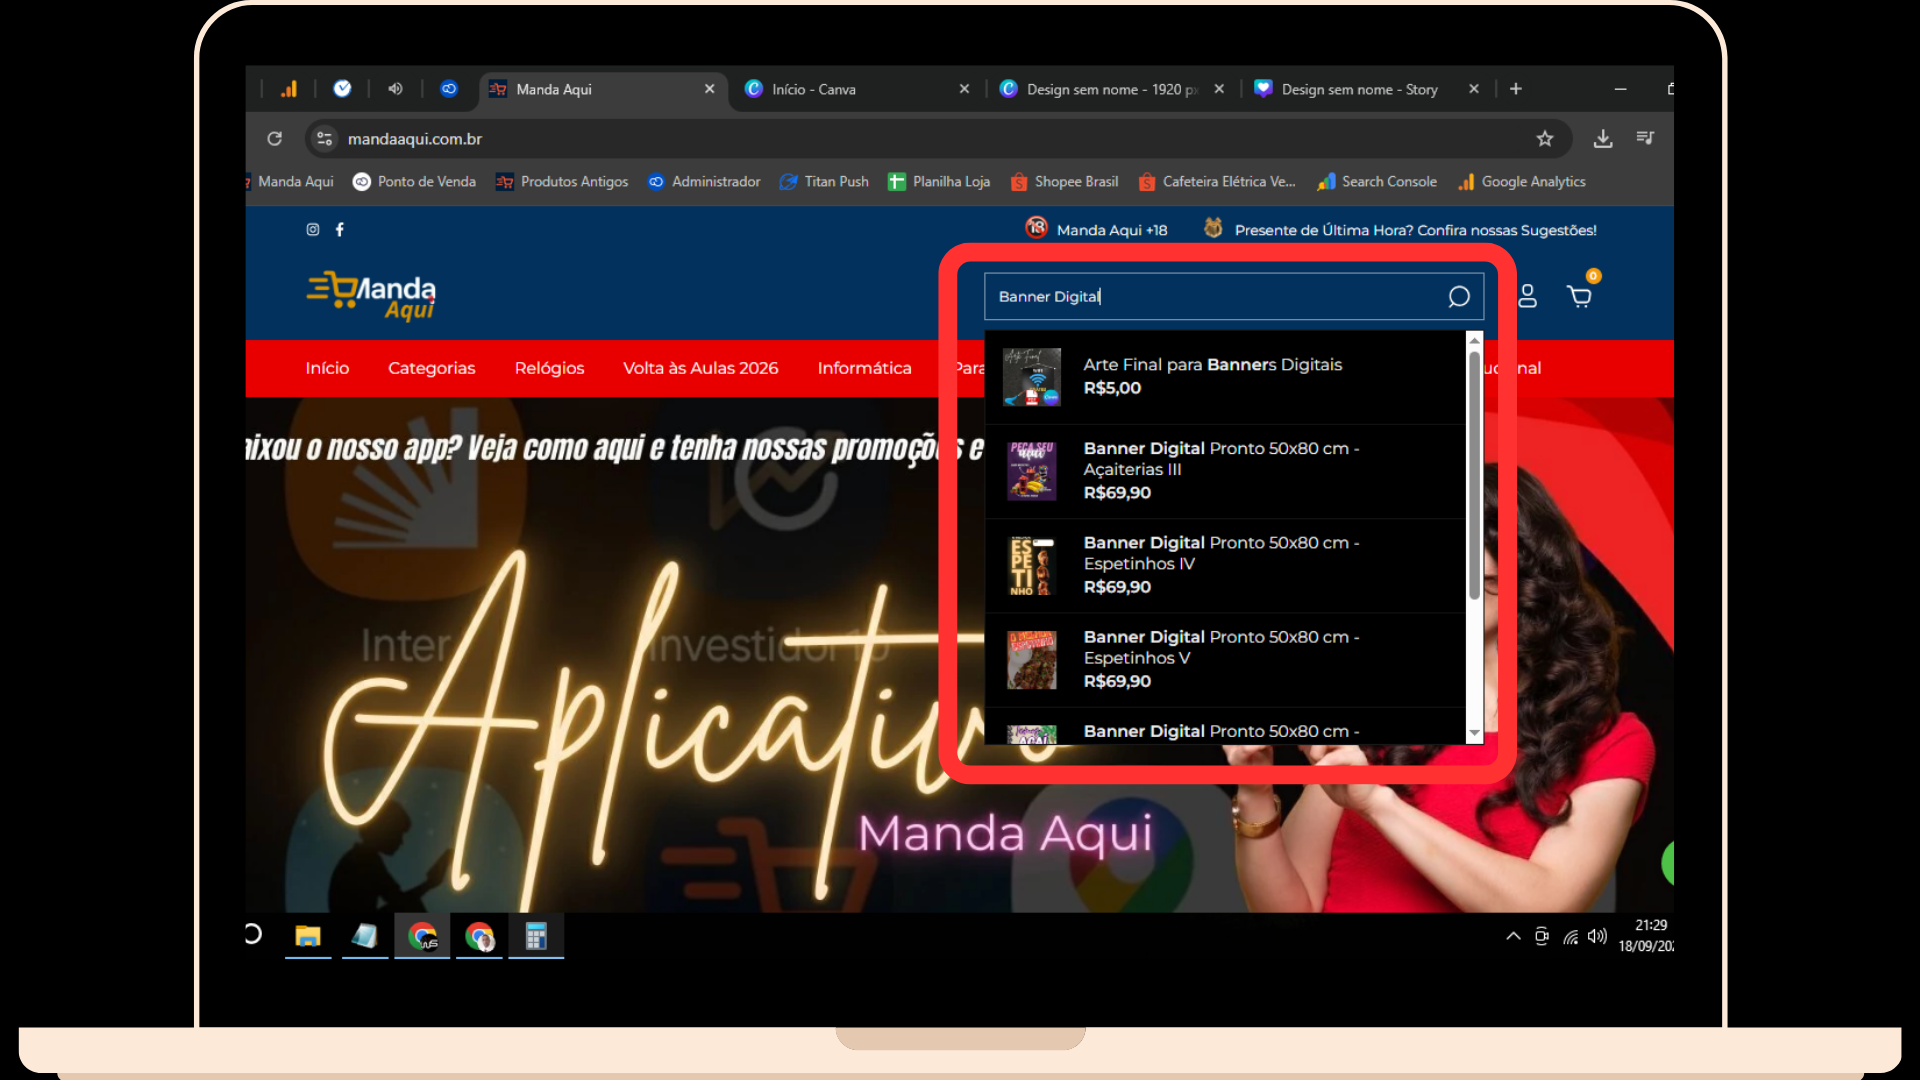Open site information icon in address bar
Image resolution: width=1920 pixels, height=1080 pixels.
(x=324, y=139)
